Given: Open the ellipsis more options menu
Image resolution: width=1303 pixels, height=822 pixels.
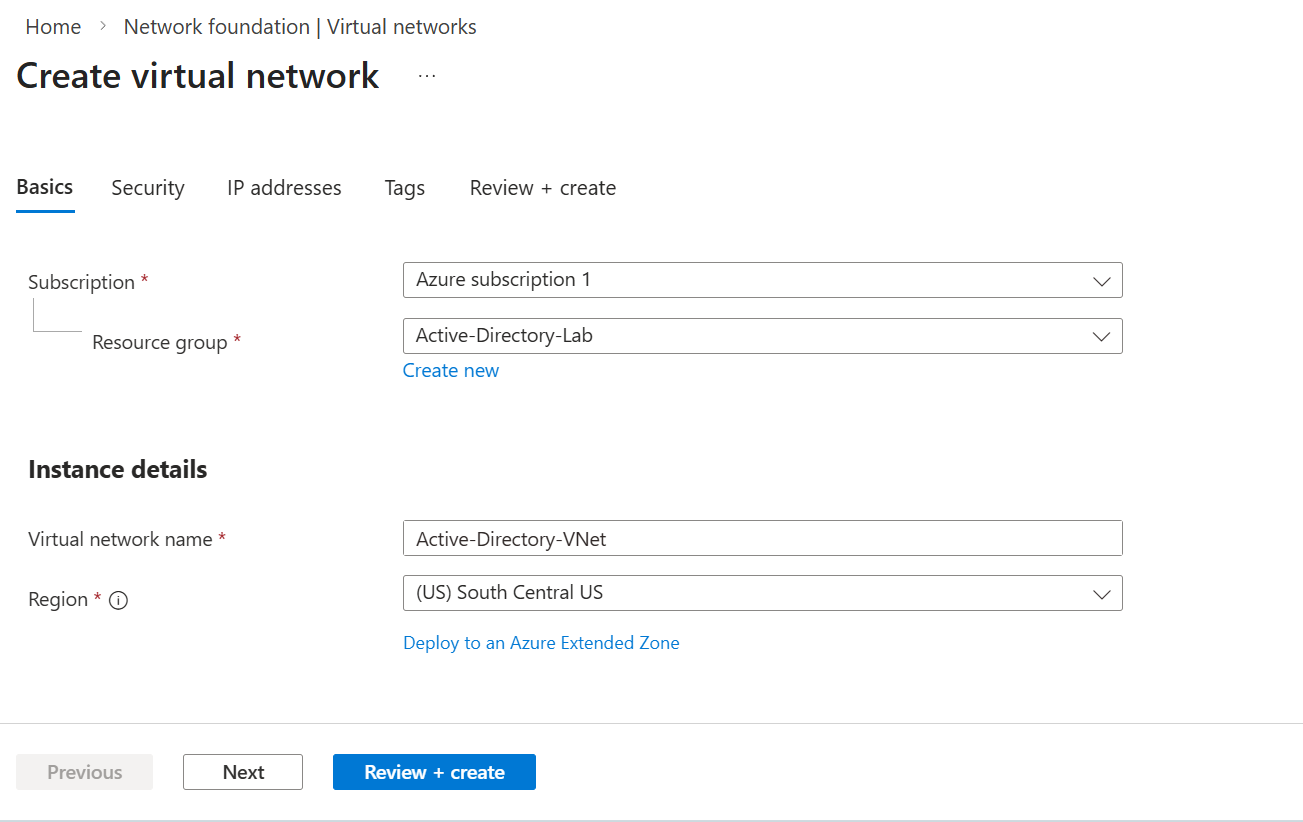Looking at the screenshot, I should tap(427, 76).
